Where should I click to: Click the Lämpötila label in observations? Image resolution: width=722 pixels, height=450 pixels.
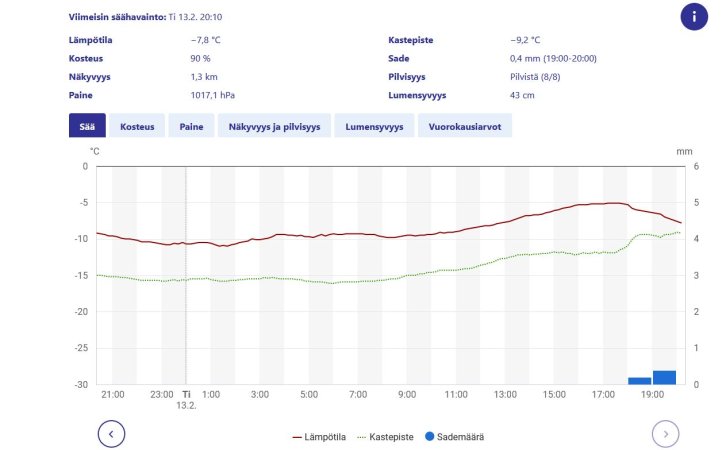pos(91,40)
